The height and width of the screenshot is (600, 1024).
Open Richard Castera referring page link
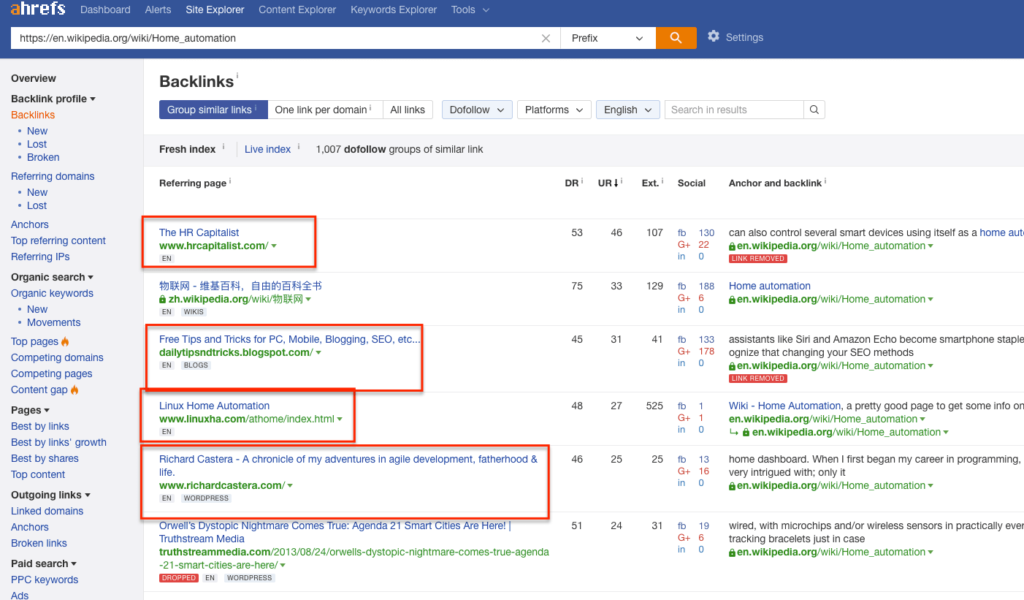point(348,466)
